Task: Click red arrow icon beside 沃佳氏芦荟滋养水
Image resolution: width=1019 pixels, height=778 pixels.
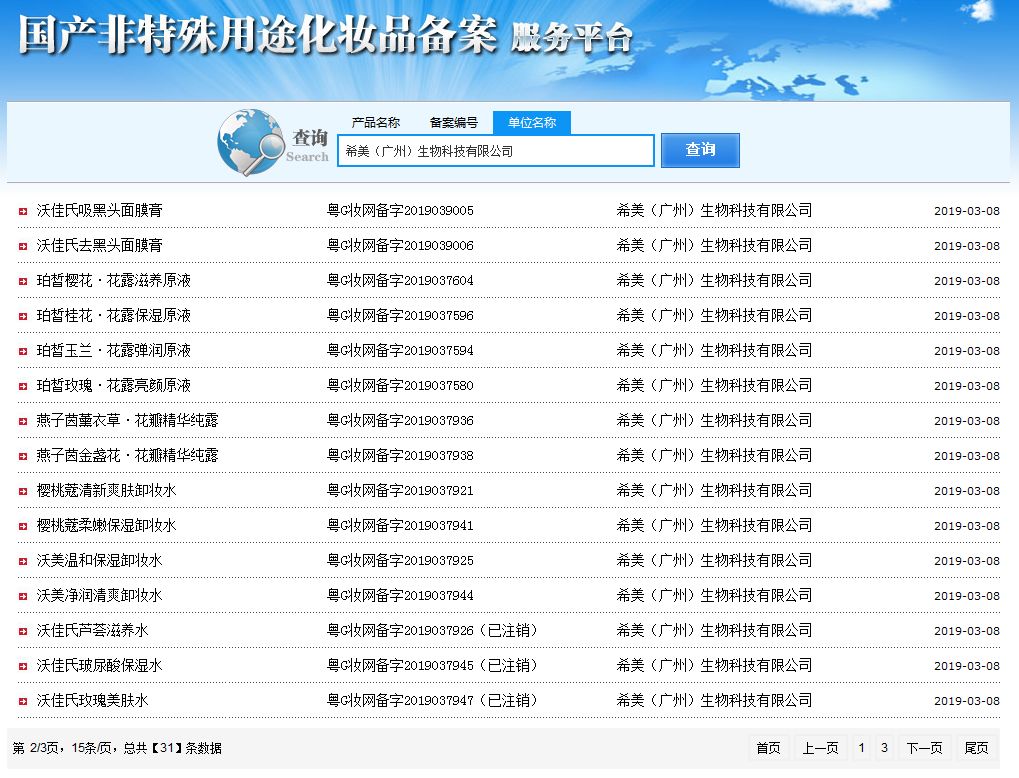Action: (23, 631)
